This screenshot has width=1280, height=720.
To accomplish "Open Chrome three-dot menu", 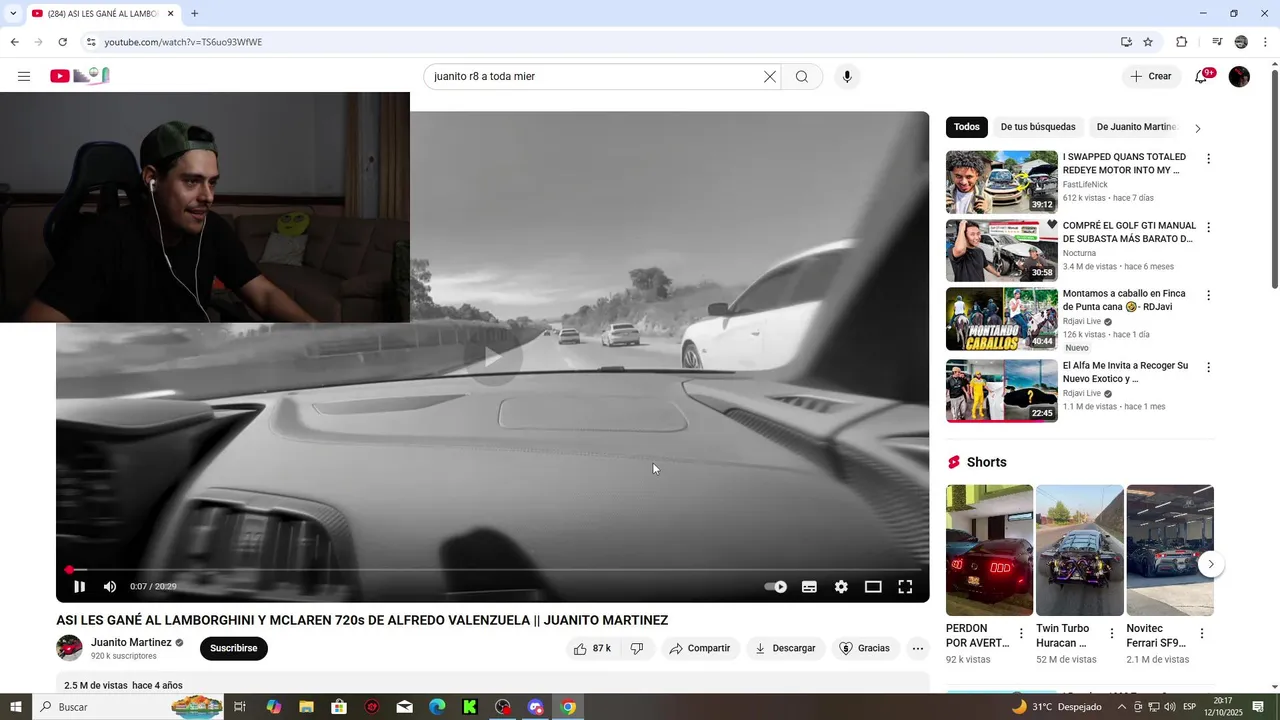I will pyautogui.click(x=1266, y=42).
